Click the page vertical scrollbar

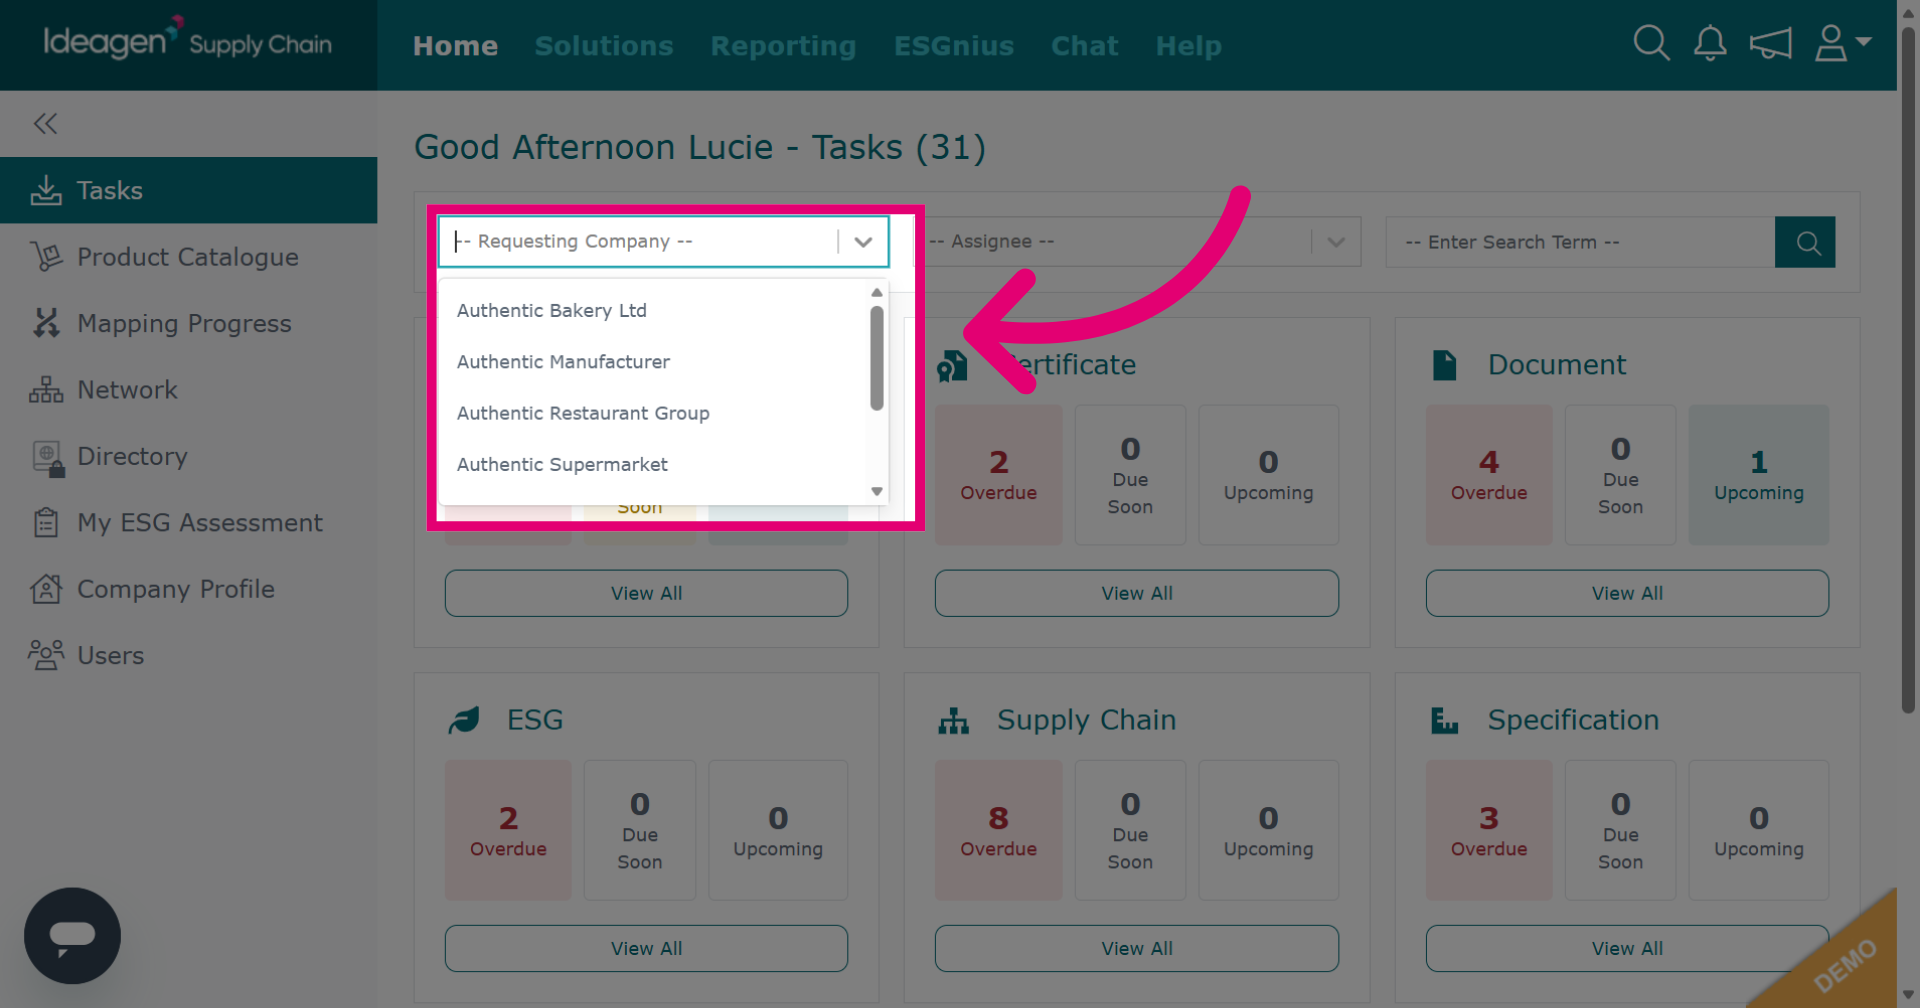pos(1908,370)
